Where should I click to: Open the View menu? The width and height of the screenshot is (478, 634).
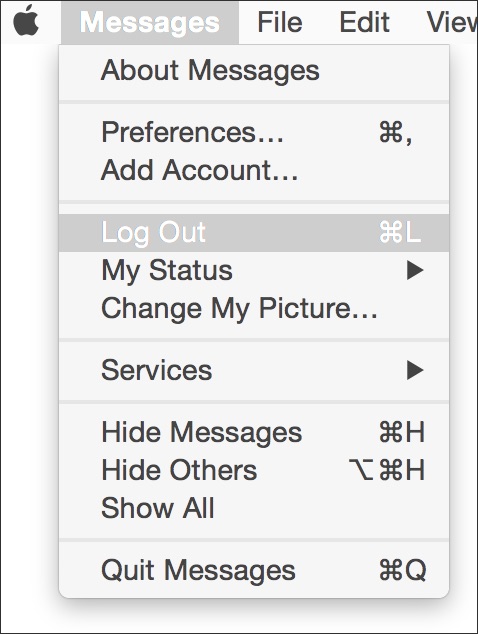(452, 22)
